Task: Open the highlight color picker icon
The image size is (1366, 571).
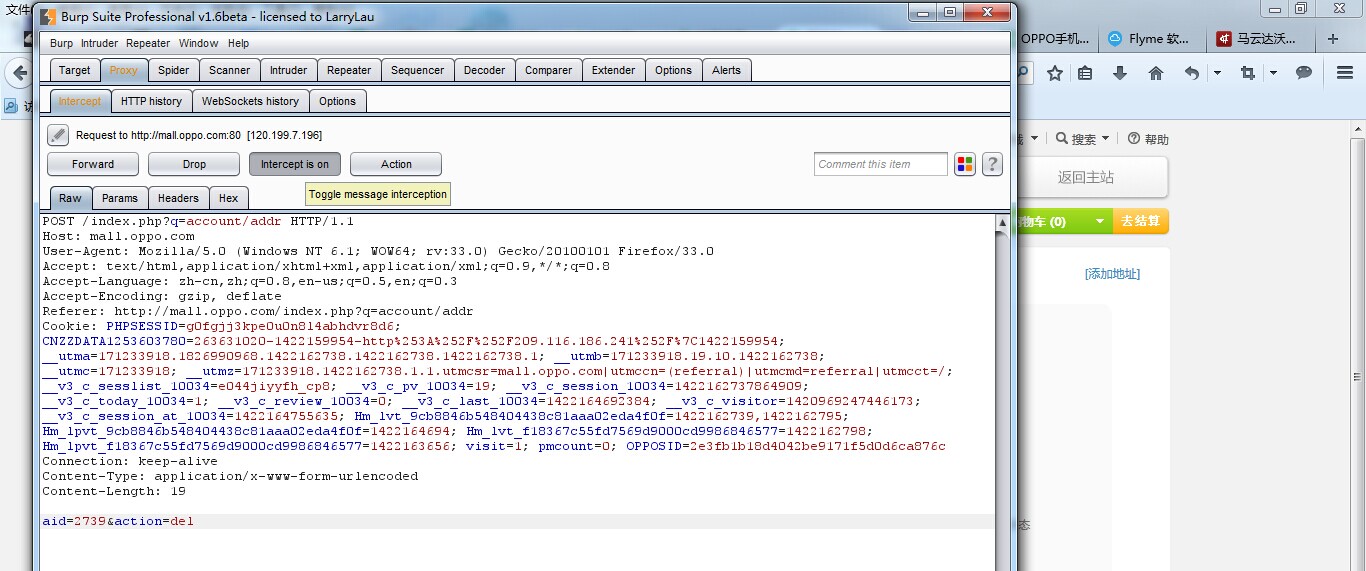Action: (x=965, y=164)
